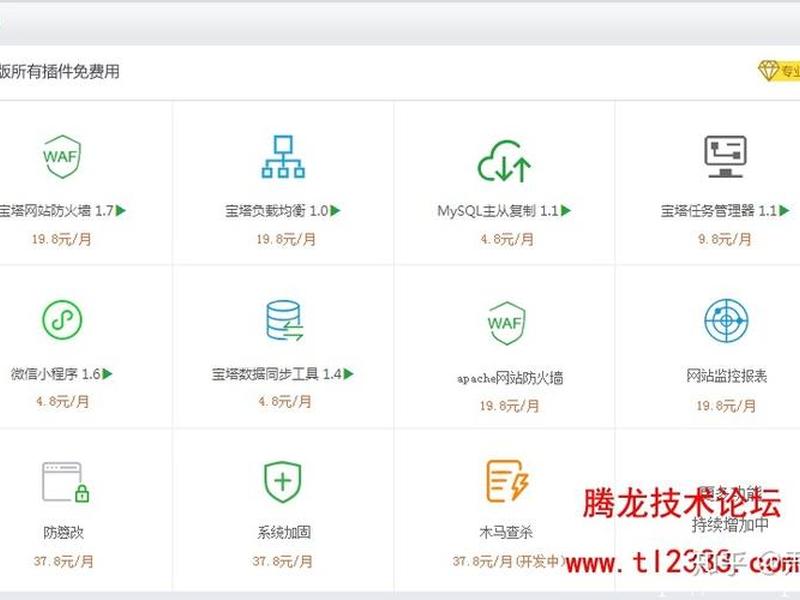Click the apache网站防火墙 WAF shield icon
The image size is (800, 600).
pyautogui.click(x=506, y=323)
